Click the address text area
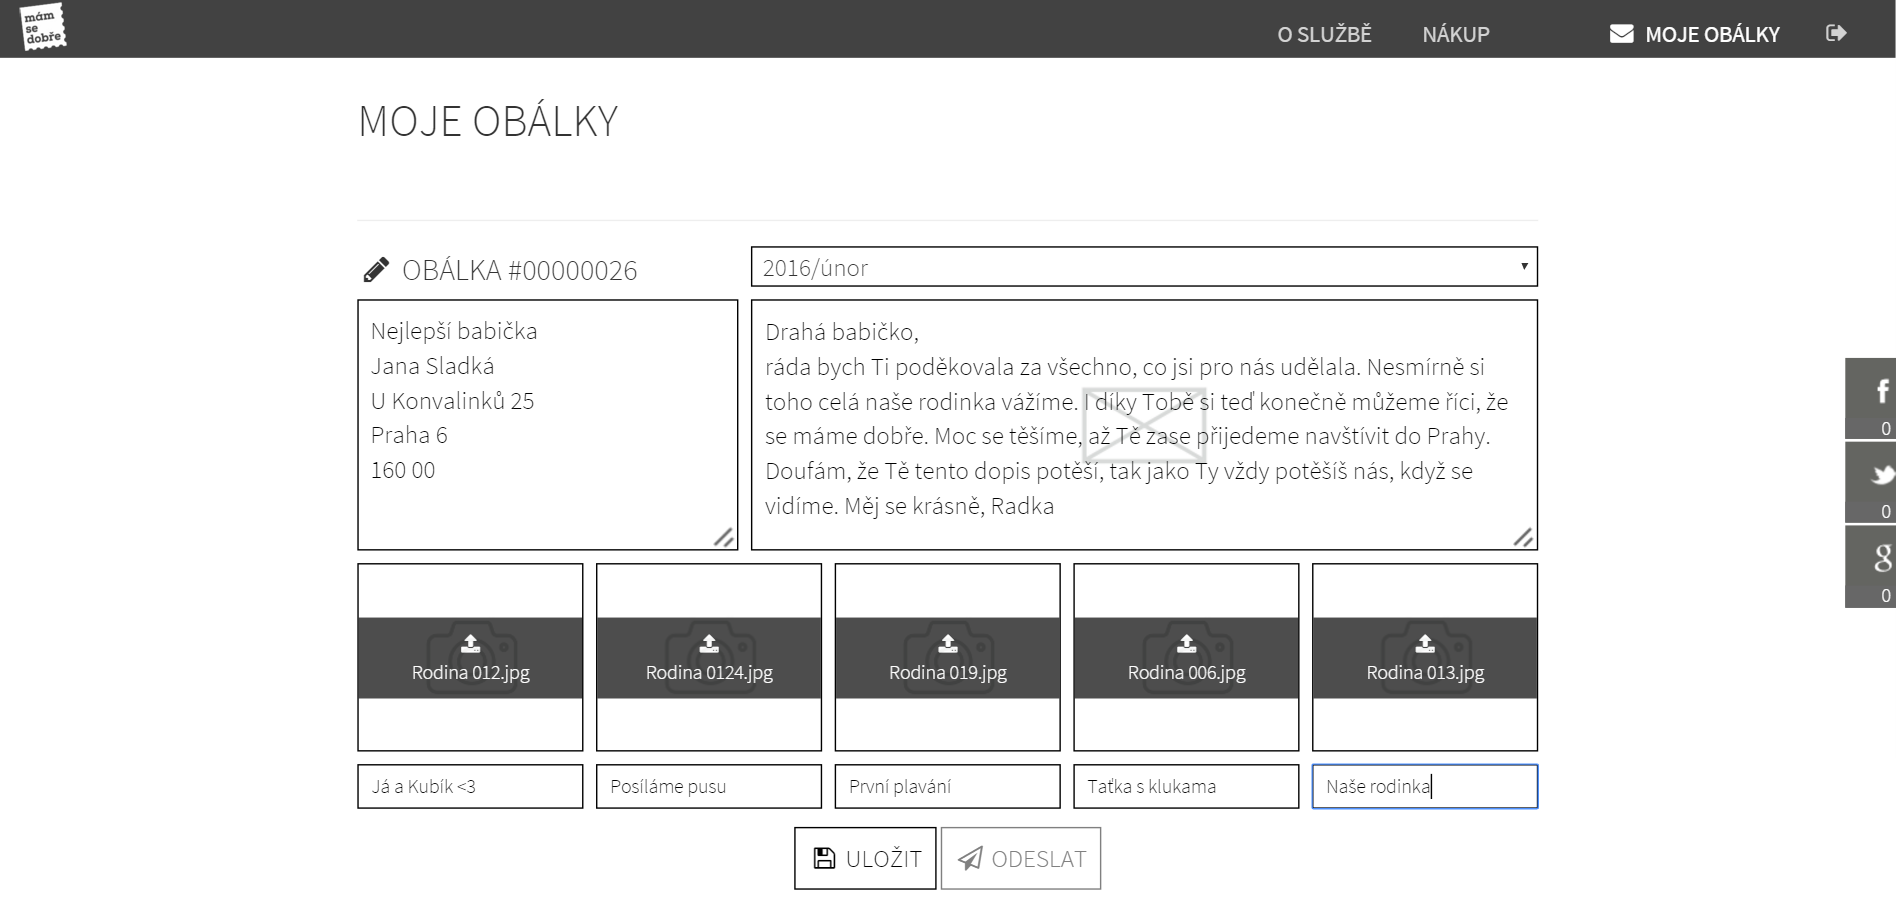This screenshot has width=1896, height=912. (547, 425)
